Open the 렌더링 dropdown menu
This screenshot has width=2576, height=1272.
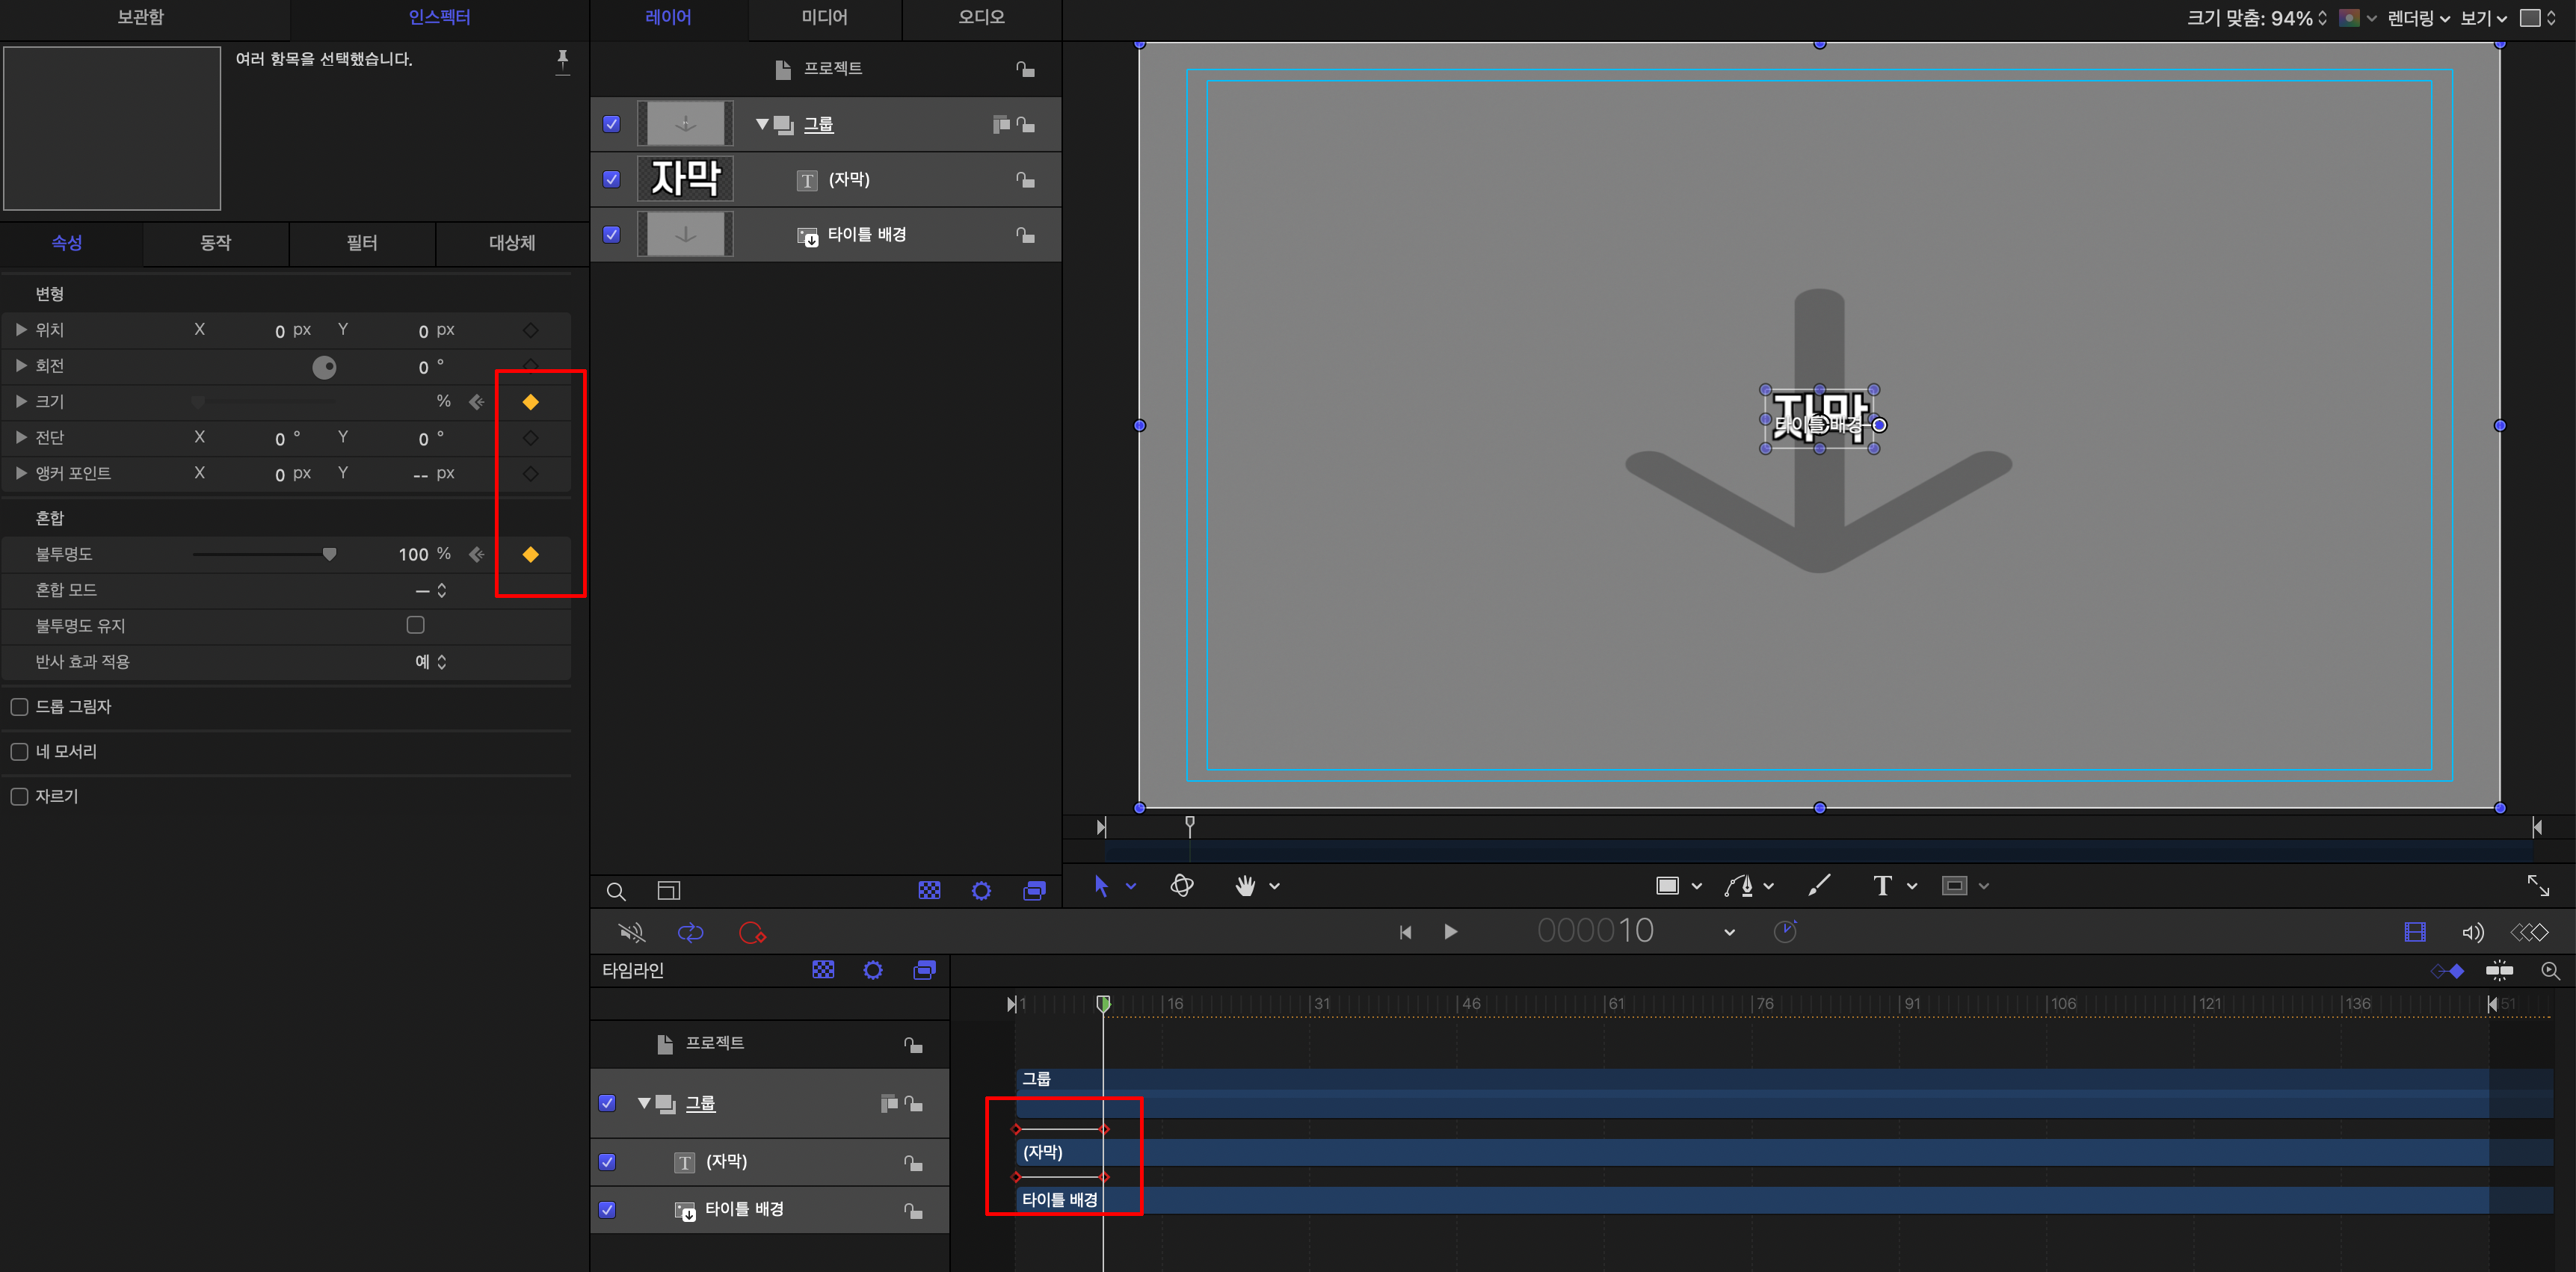click(x=2418, y=18)
